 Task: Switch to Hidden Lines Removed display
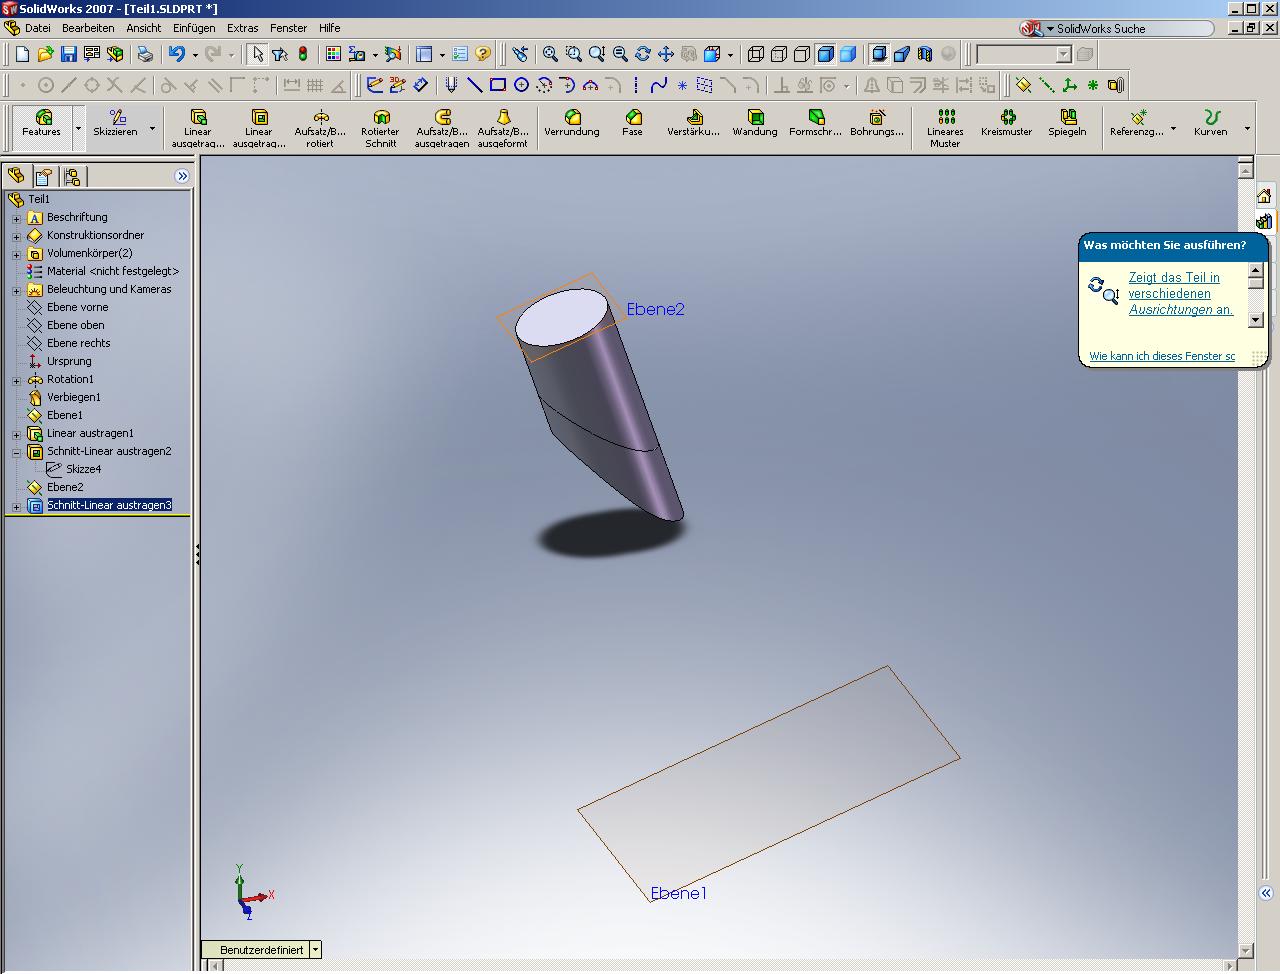[x=802, y=54]
